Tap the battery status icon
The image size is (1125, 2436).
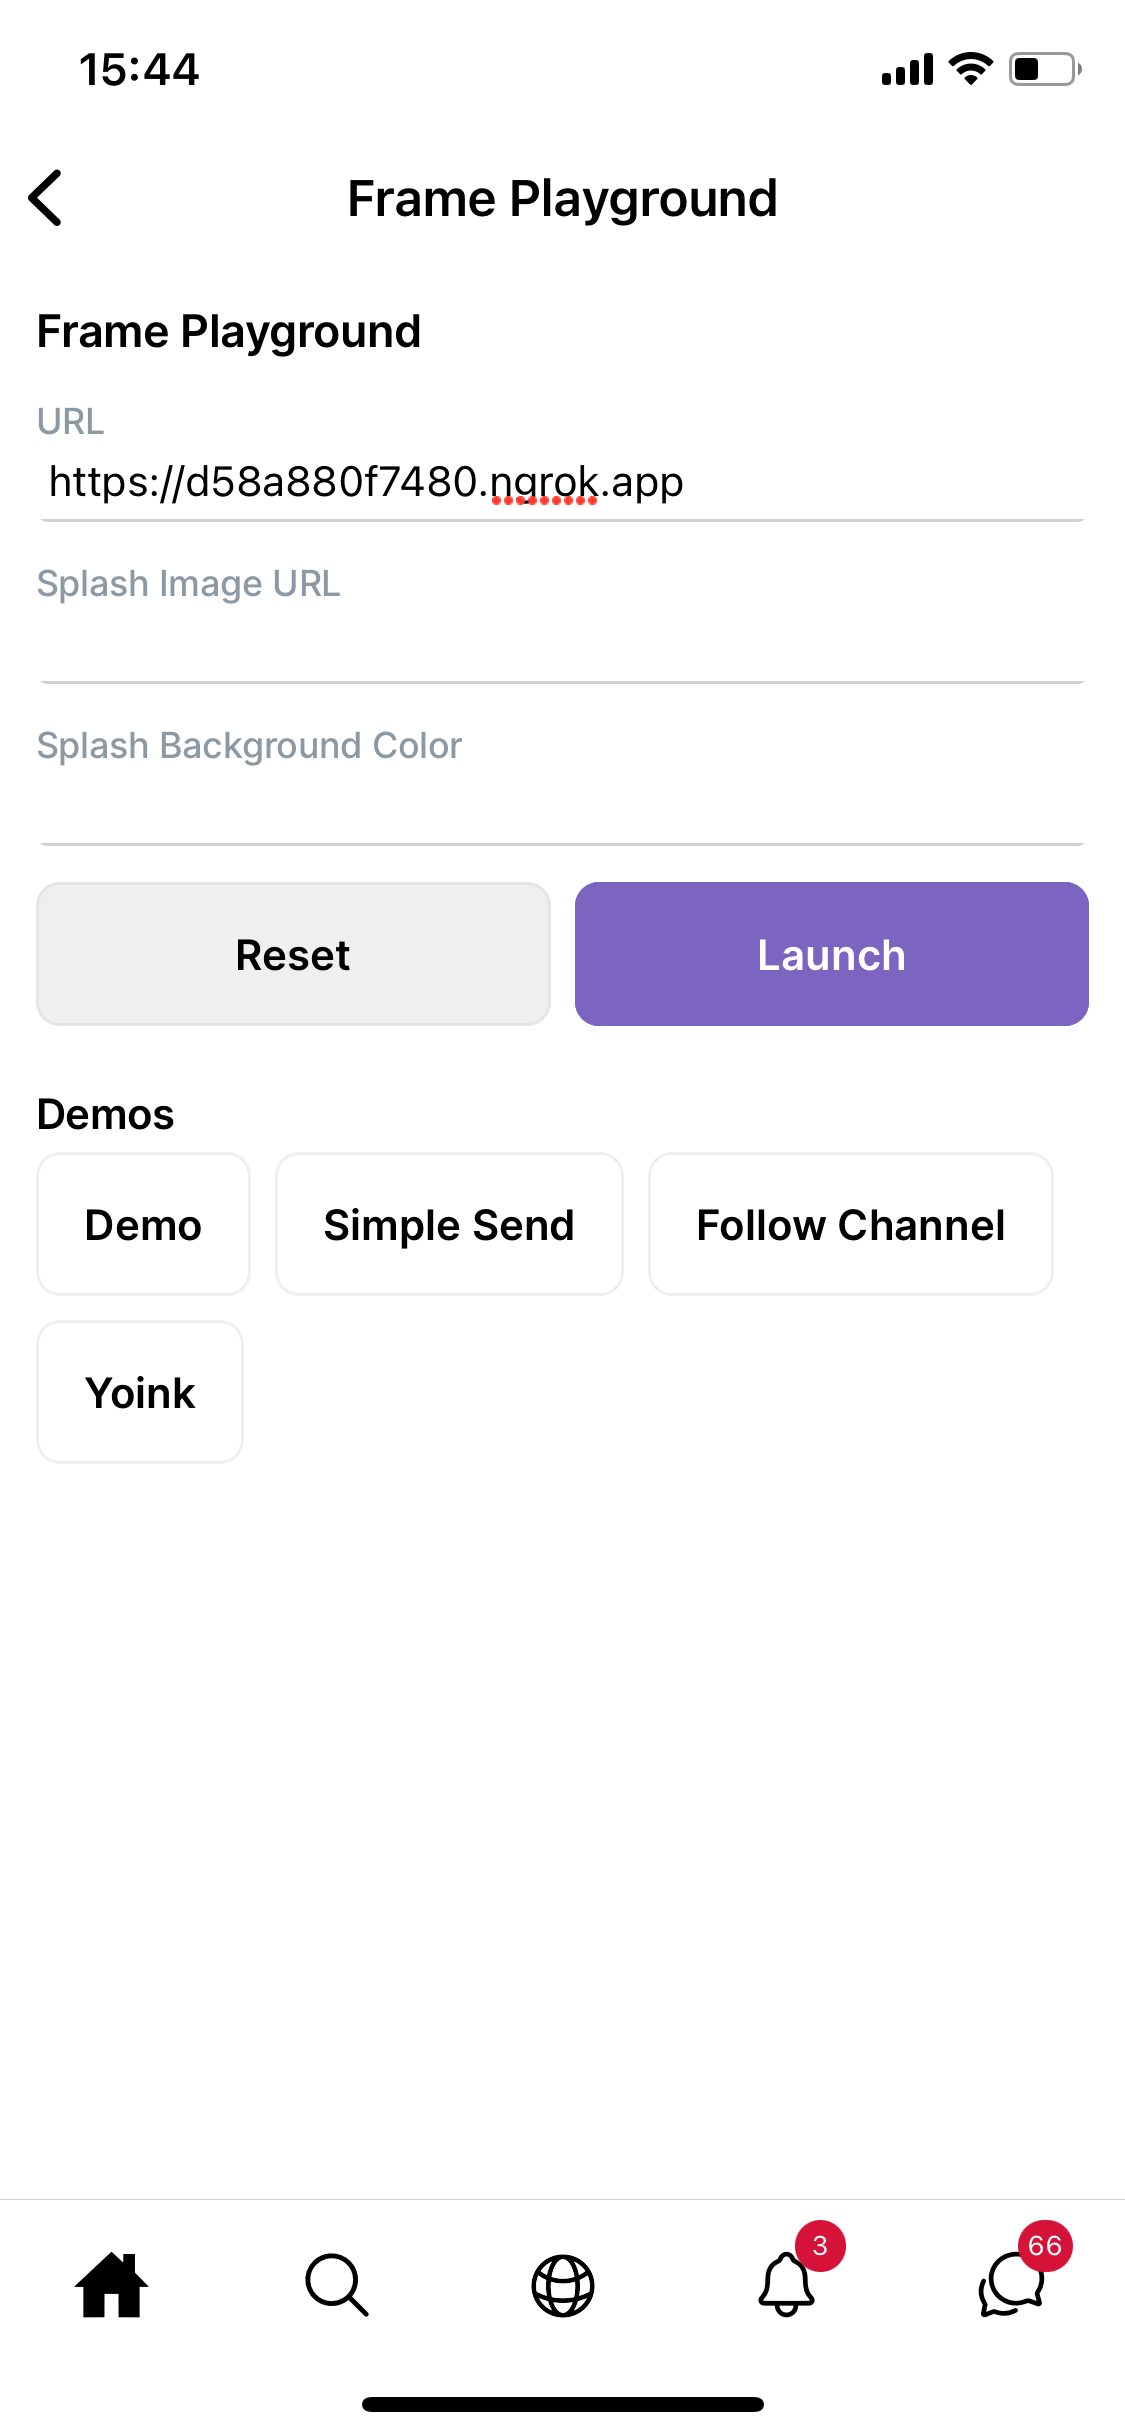point(1044,69)
